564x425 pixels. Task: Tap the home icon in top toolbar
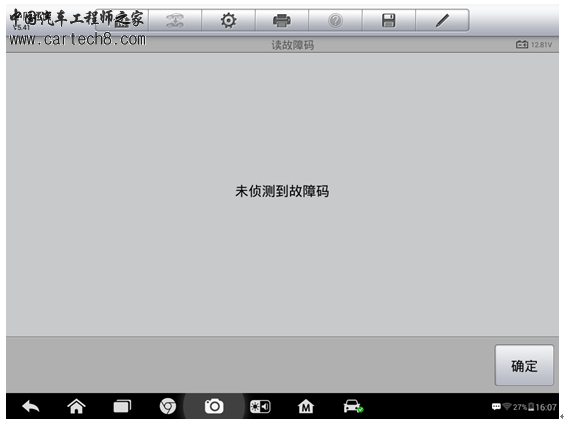[x=122, y=20]
